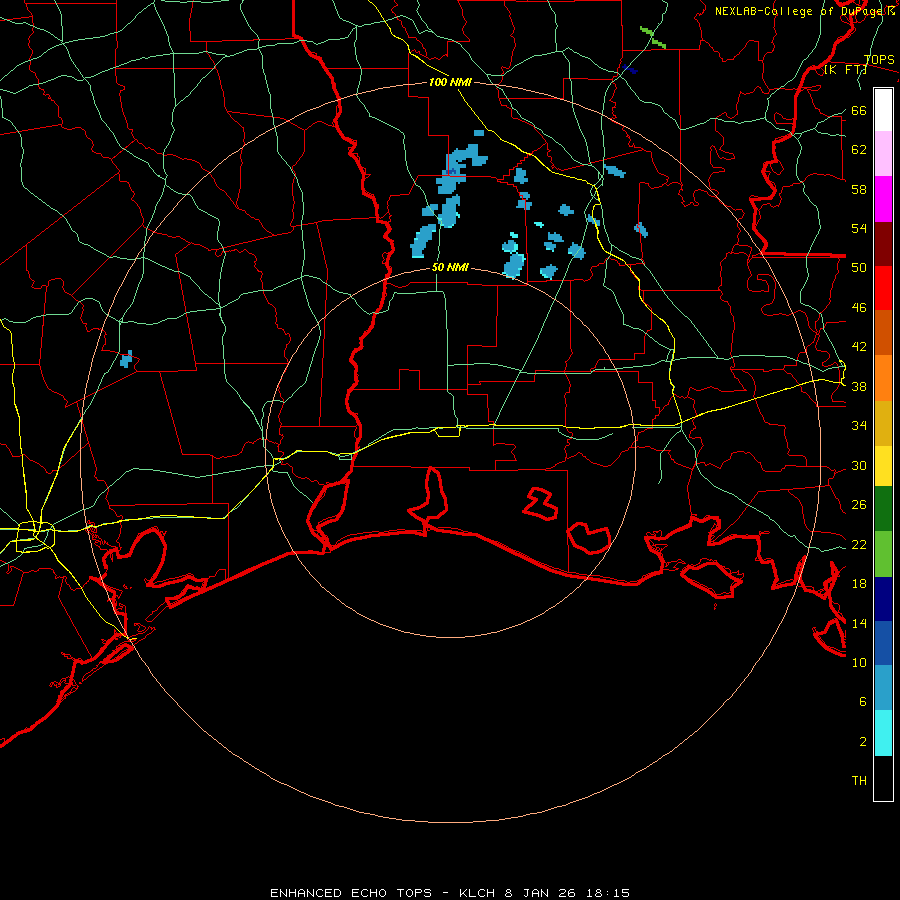Click the light blue legend swatch
900x900 pixels.
[x=883, y=688]
